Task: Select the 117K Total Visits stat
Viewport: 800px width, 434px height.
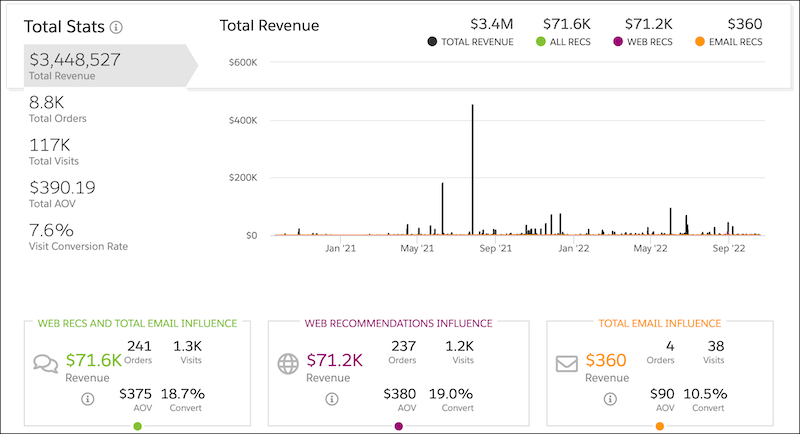Action: click(x=54, y=151)
